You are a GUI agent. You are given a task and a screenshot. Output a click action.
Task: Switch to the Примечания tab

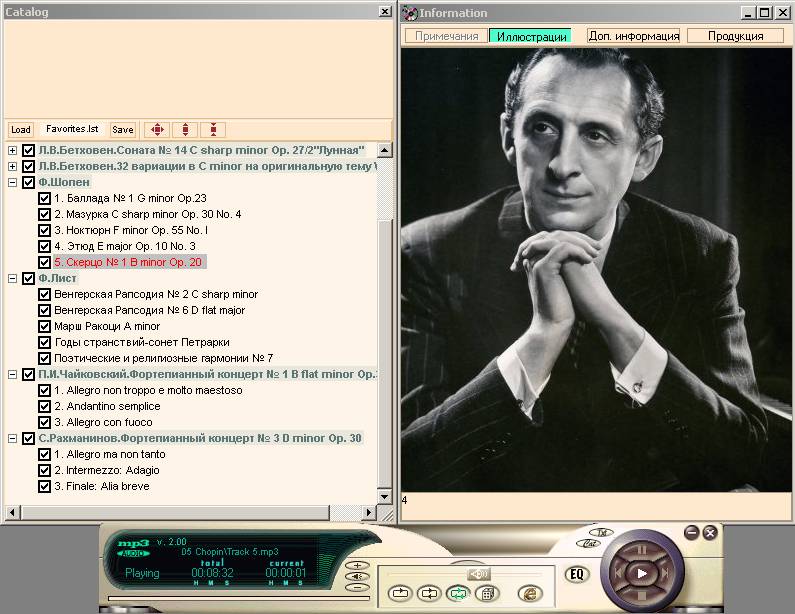446,36
